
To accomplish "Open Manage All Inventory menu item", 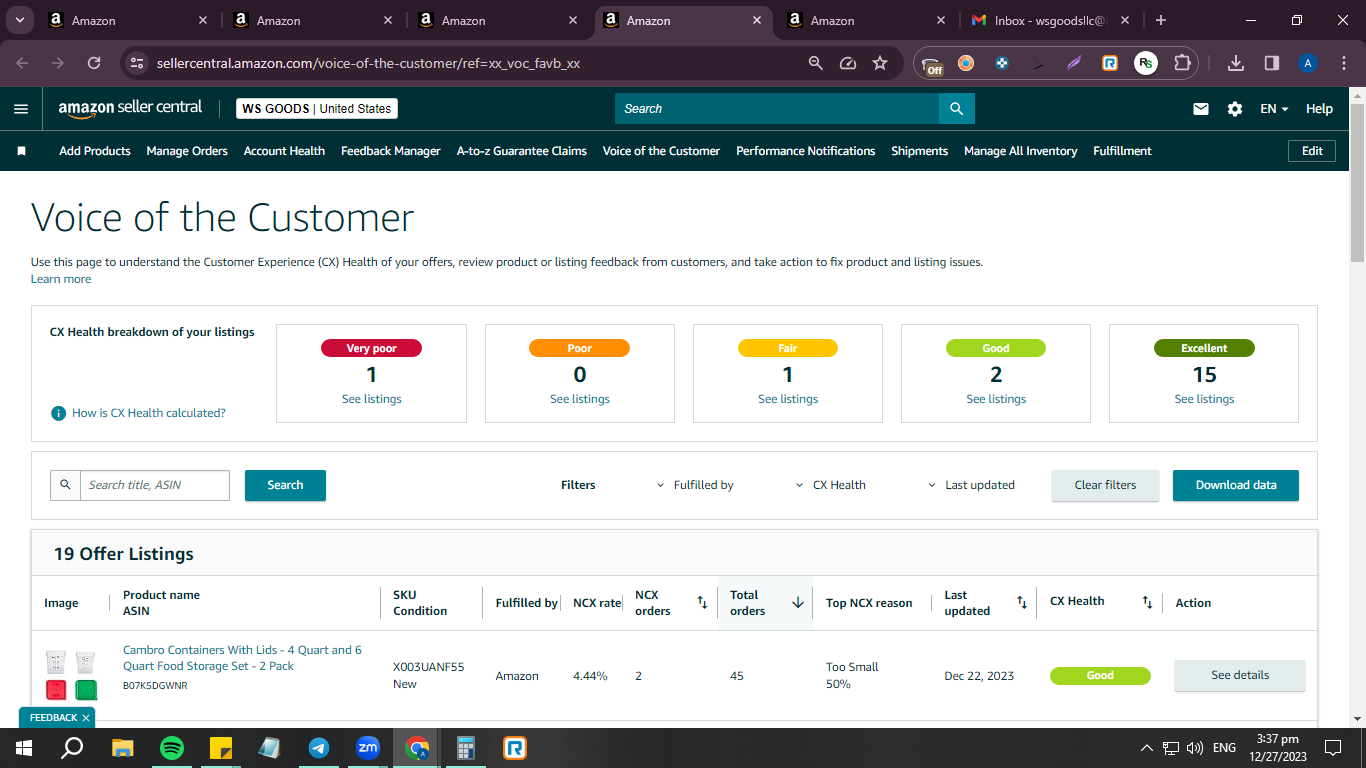I will 1020,151.
